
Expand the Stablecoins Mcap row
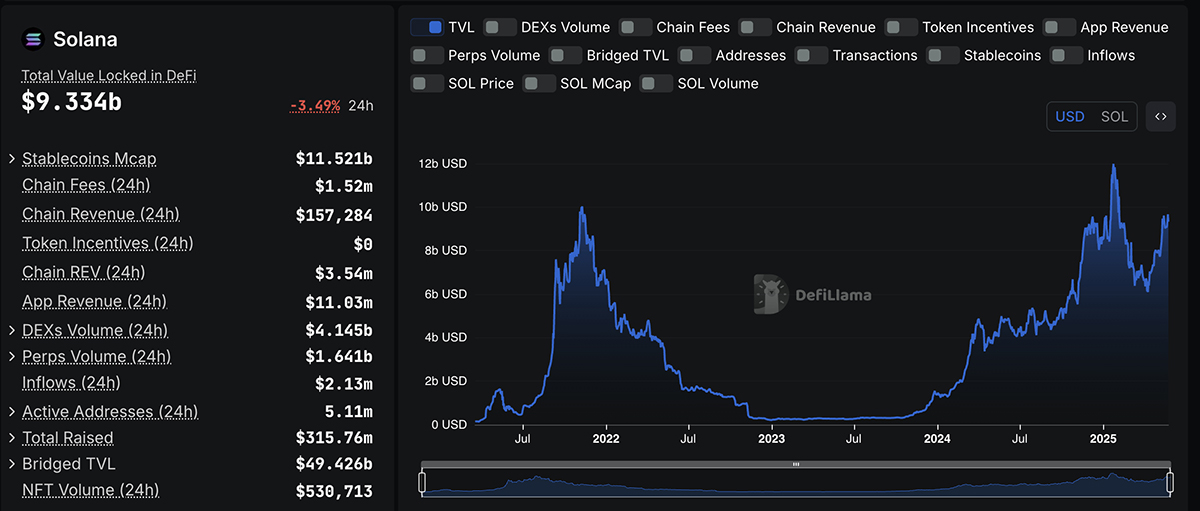(x=12, y=159)
